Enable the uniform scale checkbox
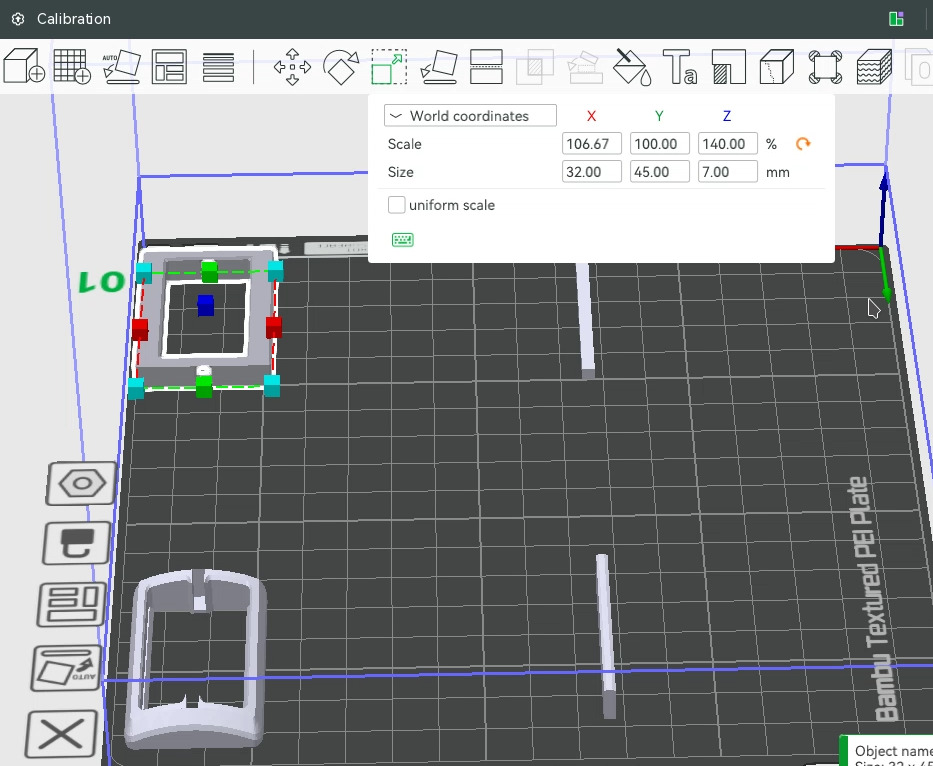Image resolution: width=933 pixels, height=766 pixels. coord(397,205)
